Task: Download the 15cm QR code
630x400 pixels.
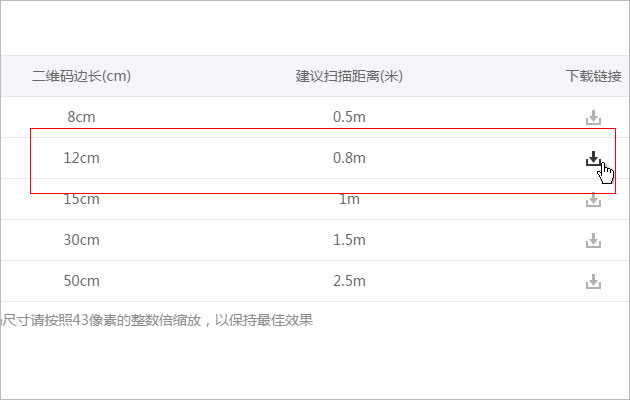Action: pos(593,200)
